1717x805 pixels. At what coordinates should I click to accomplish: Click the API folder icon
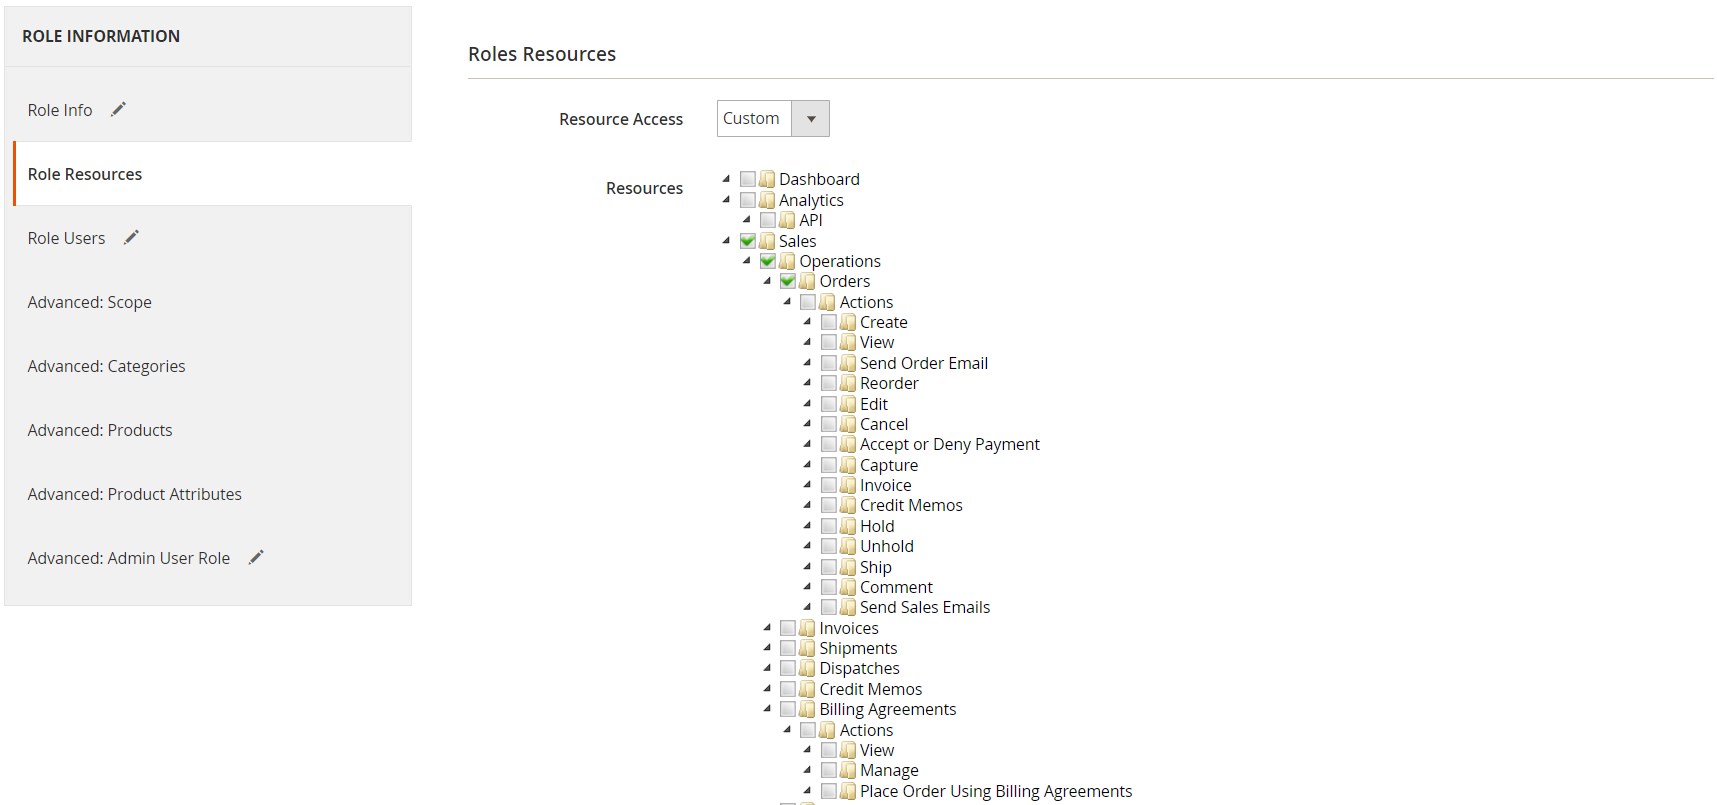[787, 220]
